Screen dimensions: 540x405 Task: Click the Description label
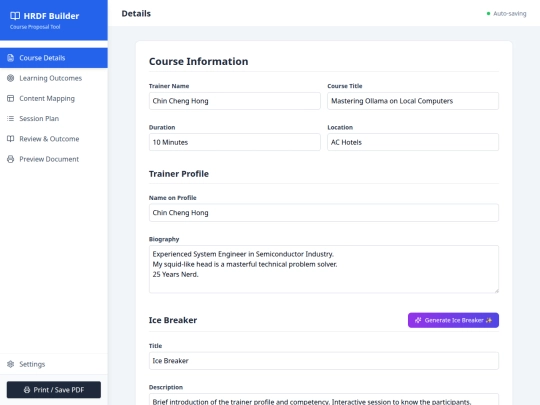(x=166, y=387)
